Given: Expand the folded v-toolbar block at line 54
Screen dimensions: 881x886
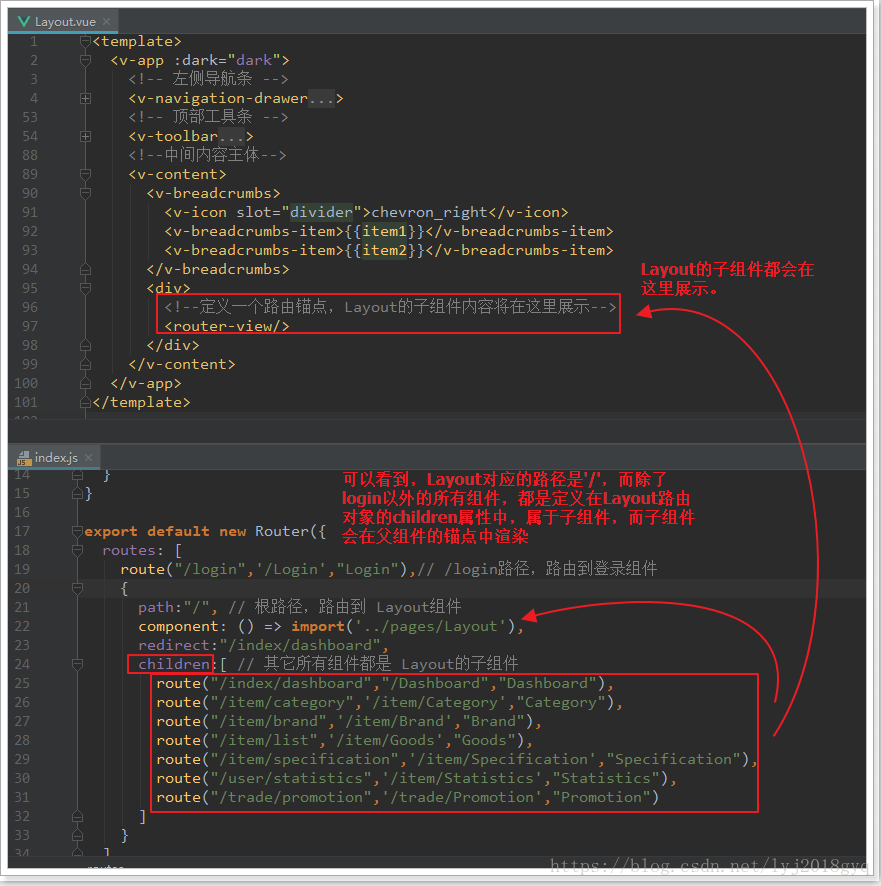Looking at the screenshot, I should [85, 136].
